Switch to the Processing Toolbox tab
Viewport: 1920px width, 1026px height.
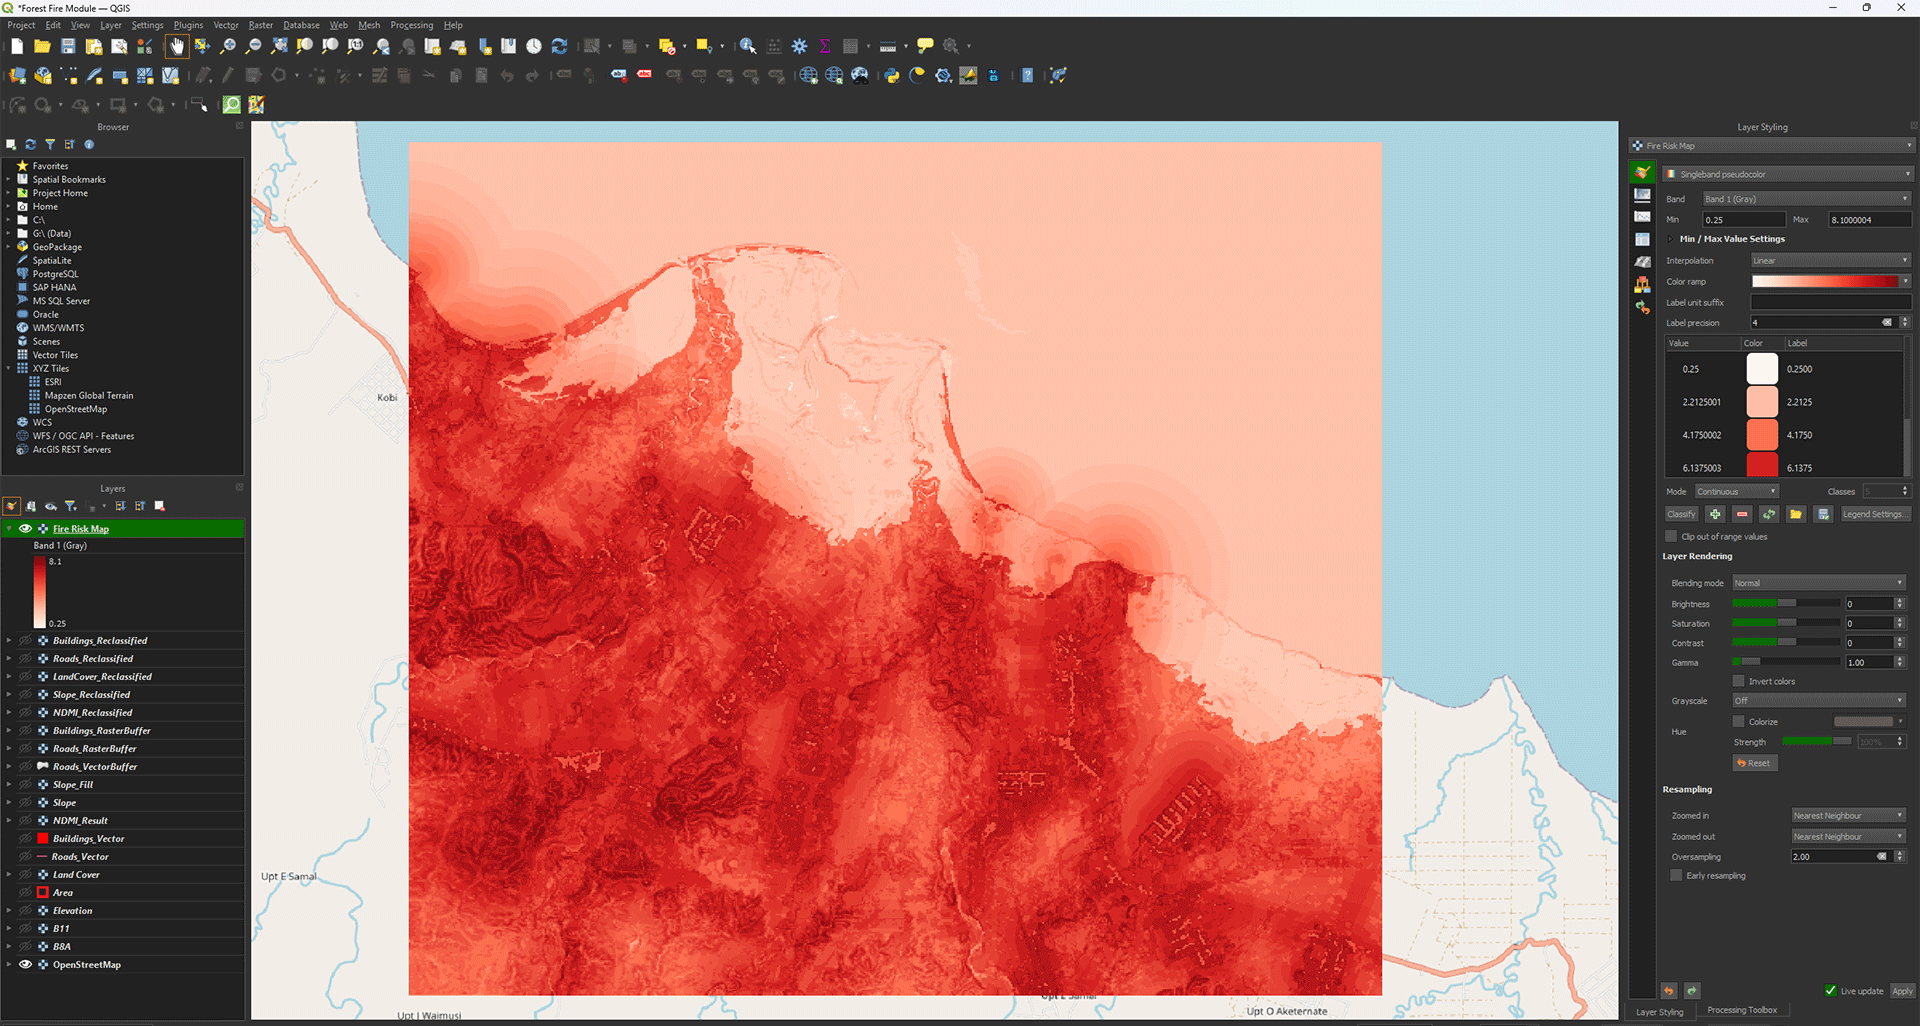1742,1010
